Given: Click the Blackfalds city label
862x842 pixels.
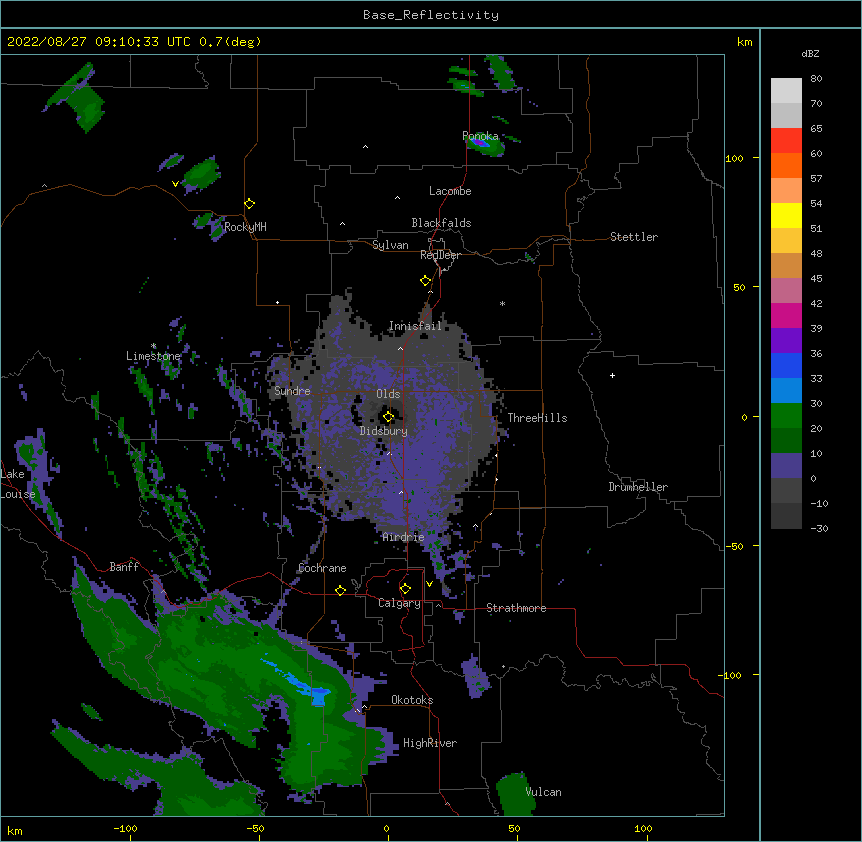Looking at the screenshot, I should click(x=441, y=223).
